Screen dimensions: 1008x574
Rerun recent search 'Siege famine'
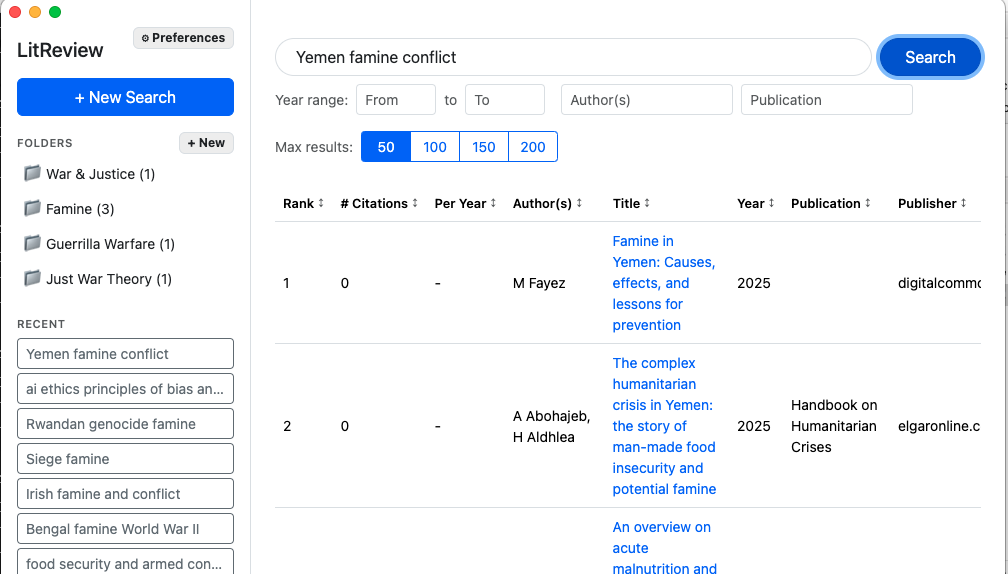point(125,459)
